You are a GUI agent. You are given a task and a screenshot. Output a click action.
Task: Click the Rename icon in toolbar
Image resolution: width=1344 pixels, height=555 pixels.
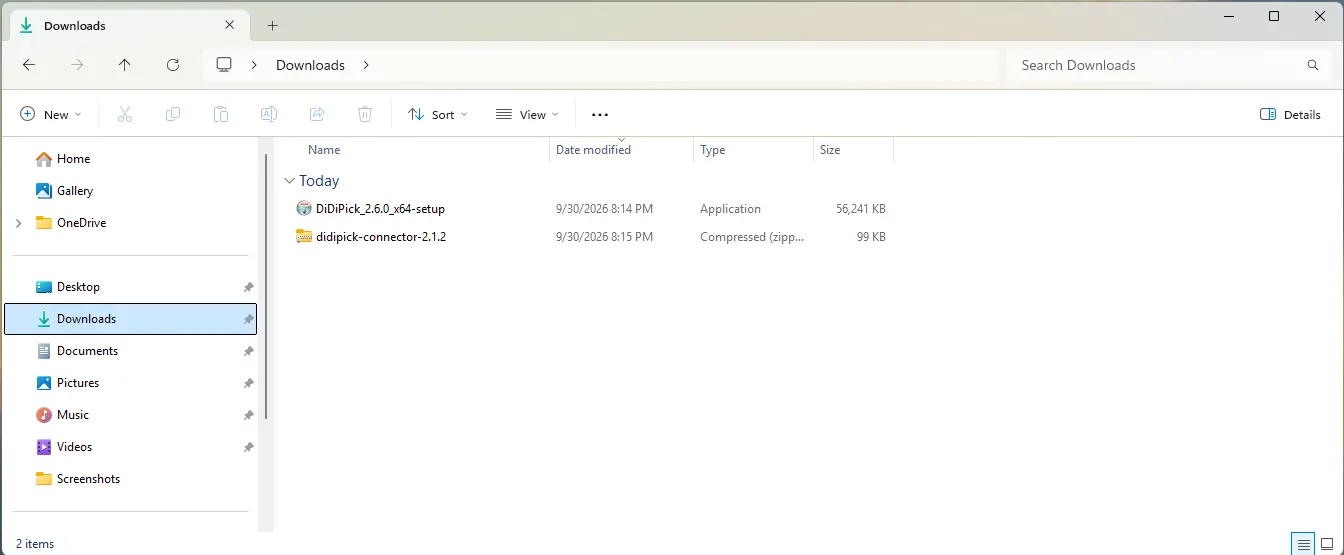pyautogui.click(x=269, y=115)
